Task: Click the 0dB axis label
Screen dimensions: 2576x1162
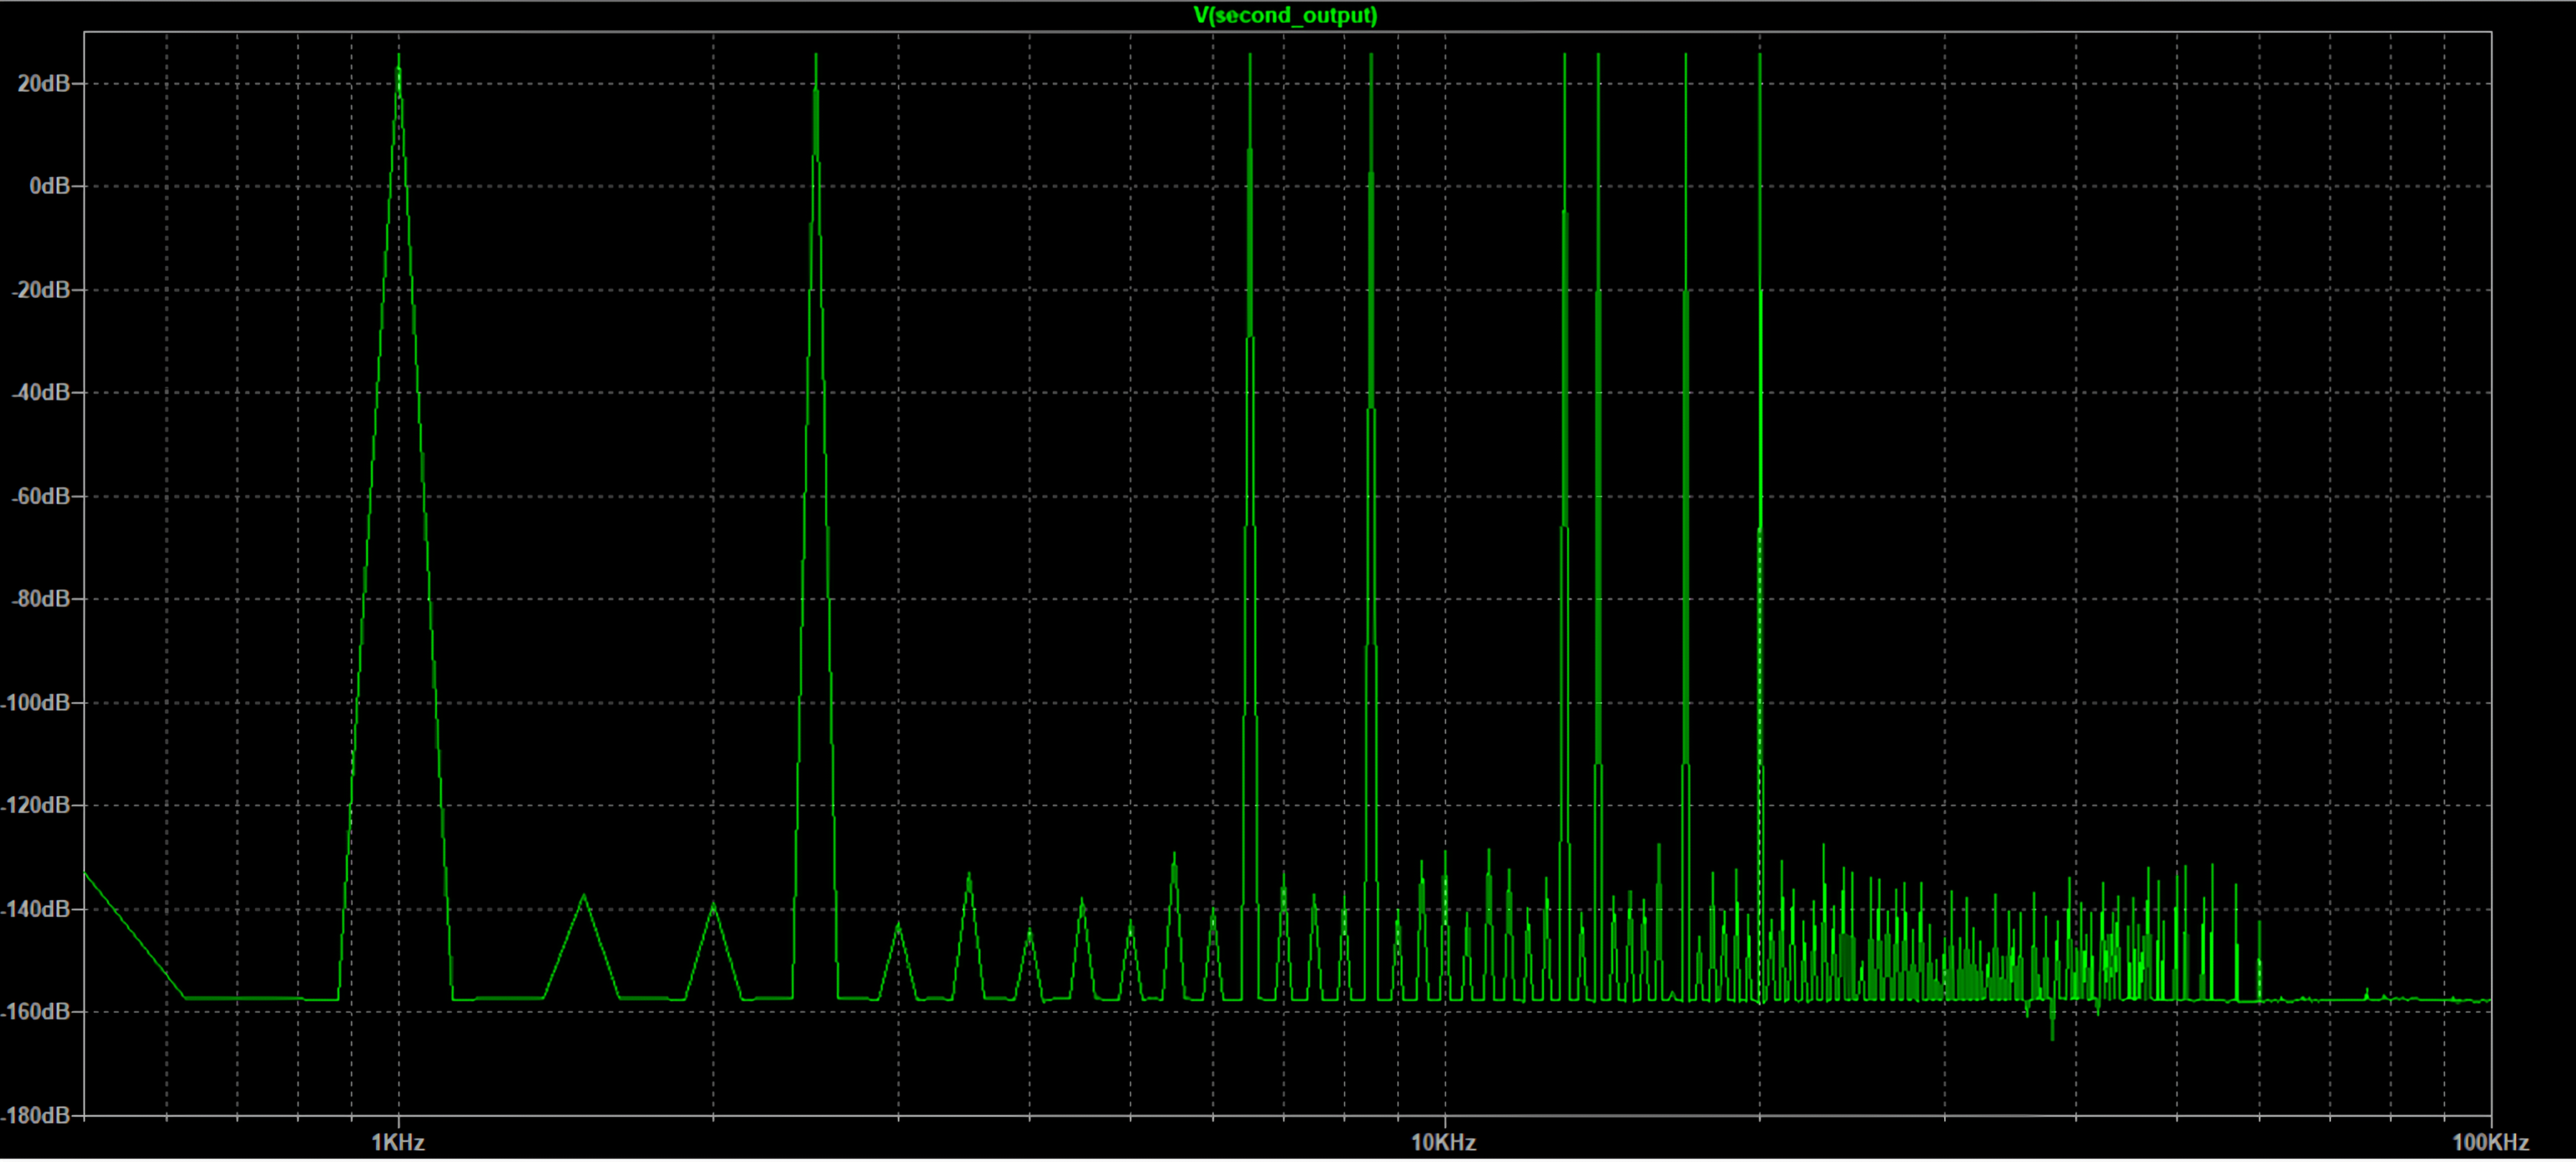Action: coord(50,186)
